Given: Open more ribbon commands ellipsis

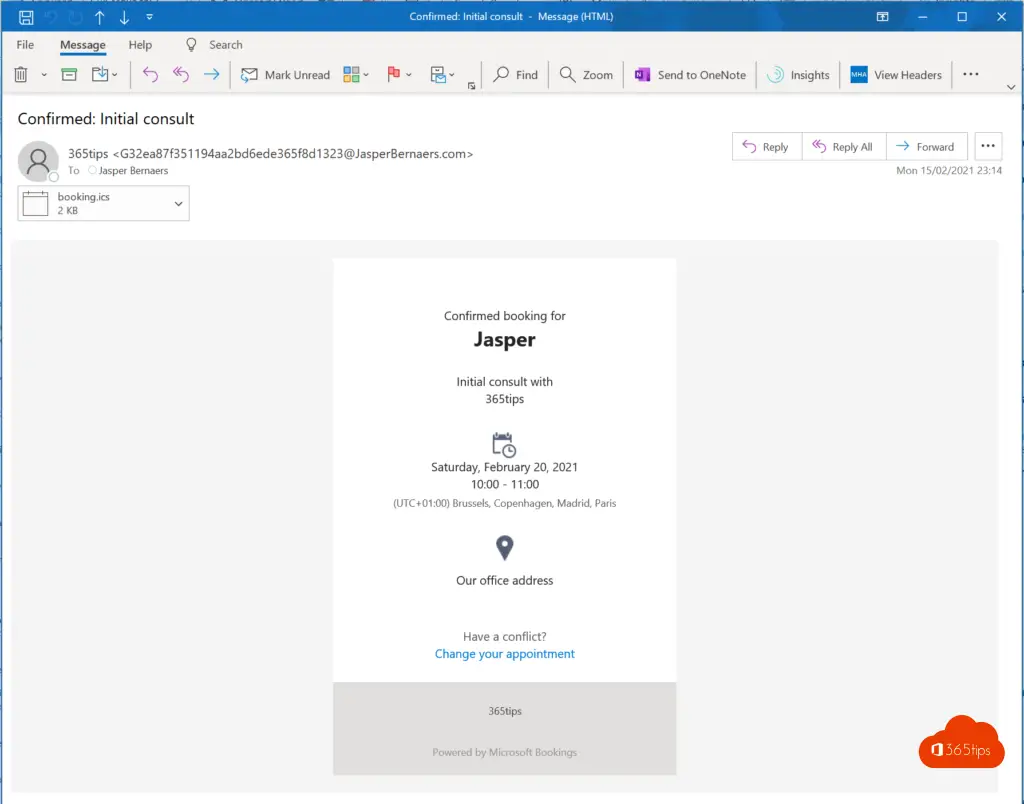Looking at the screenshot, I should 970,74.
